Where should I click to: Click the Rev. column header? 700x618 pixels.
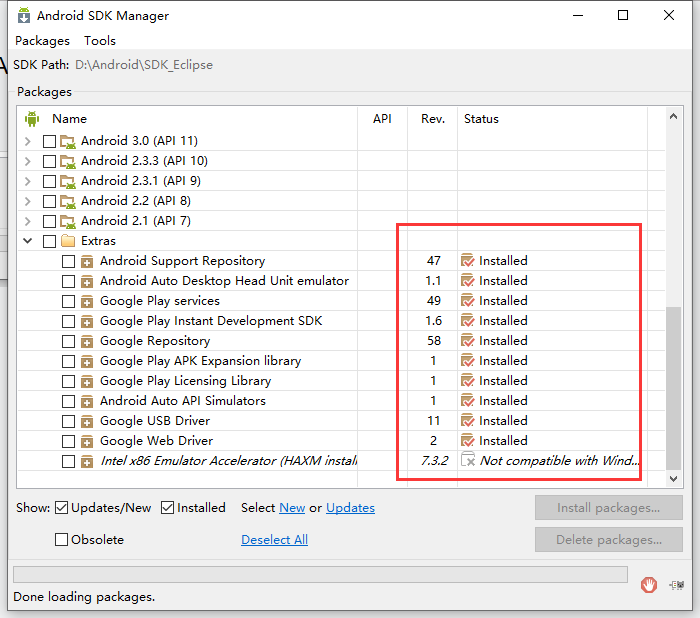pos(433,119)
